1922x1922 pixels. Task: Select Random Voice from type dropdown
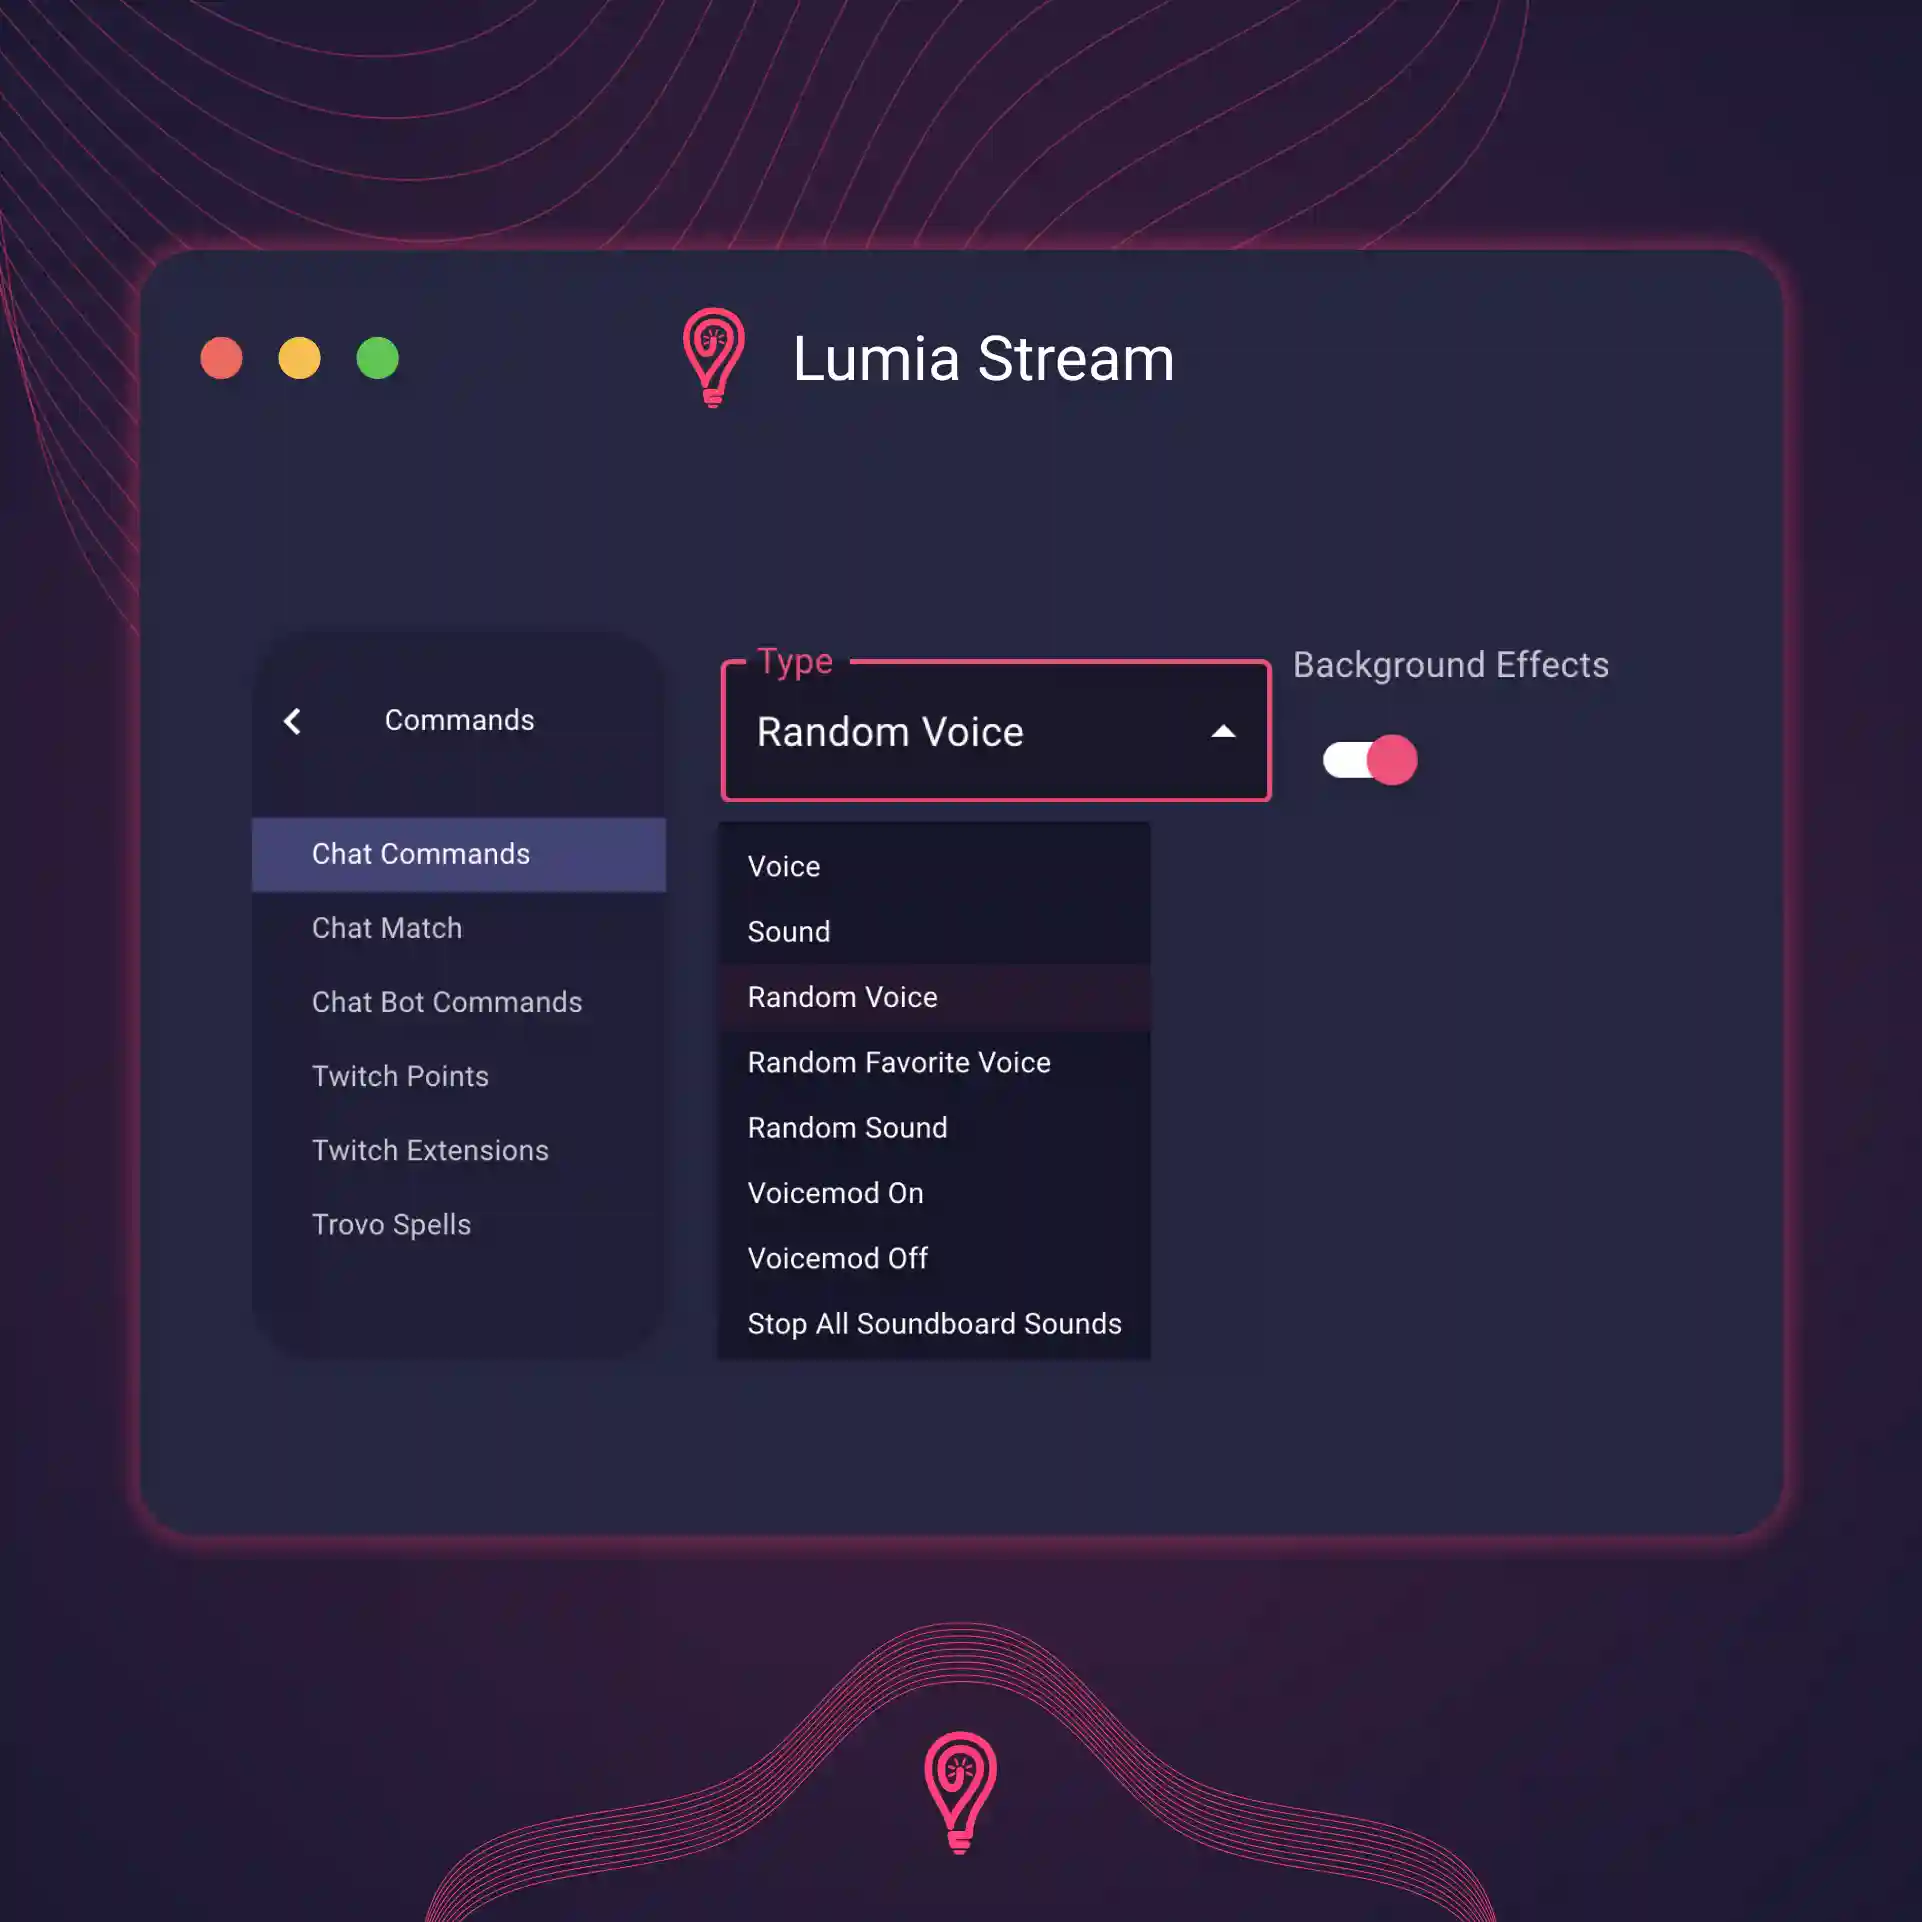pos(841,996)
